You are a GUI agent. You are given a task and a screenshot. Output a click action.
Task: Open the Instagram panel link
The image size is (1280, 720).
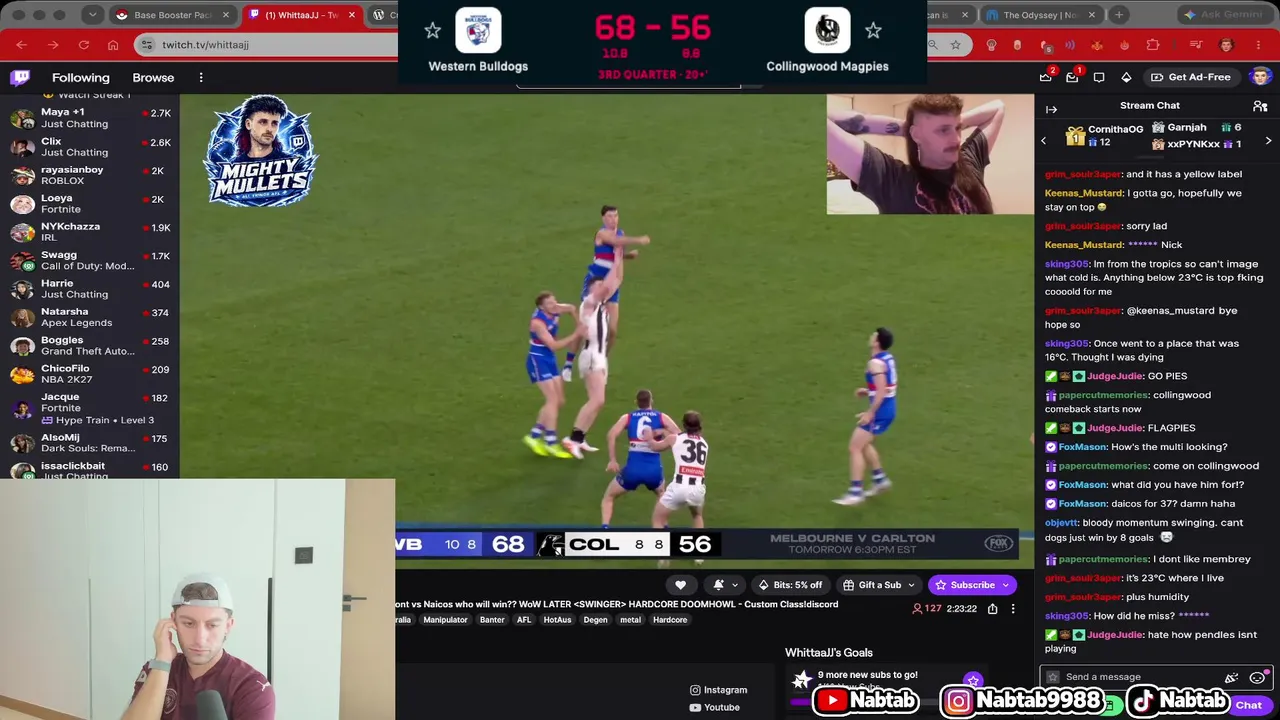(x=719, y=690)
